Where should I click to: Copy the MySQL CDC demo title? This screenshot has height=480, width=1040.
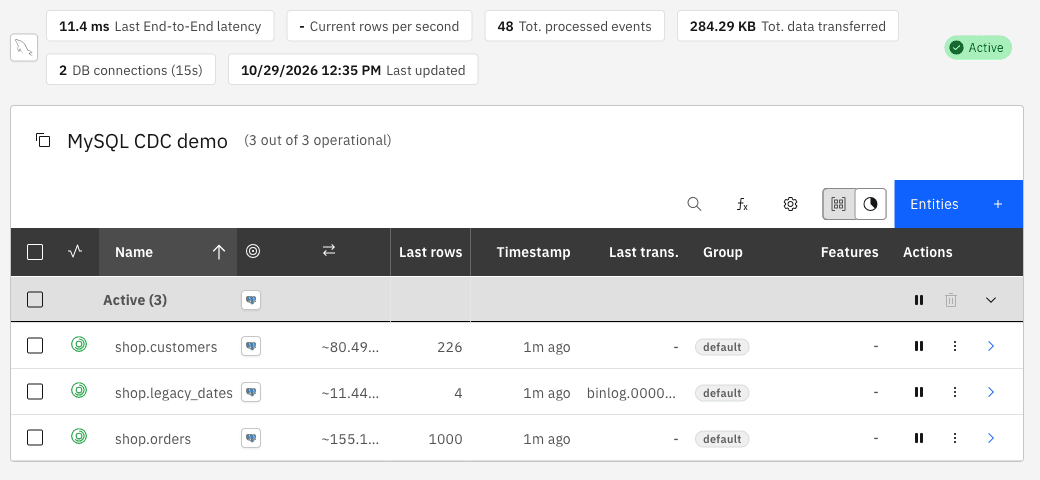[43, 141]
